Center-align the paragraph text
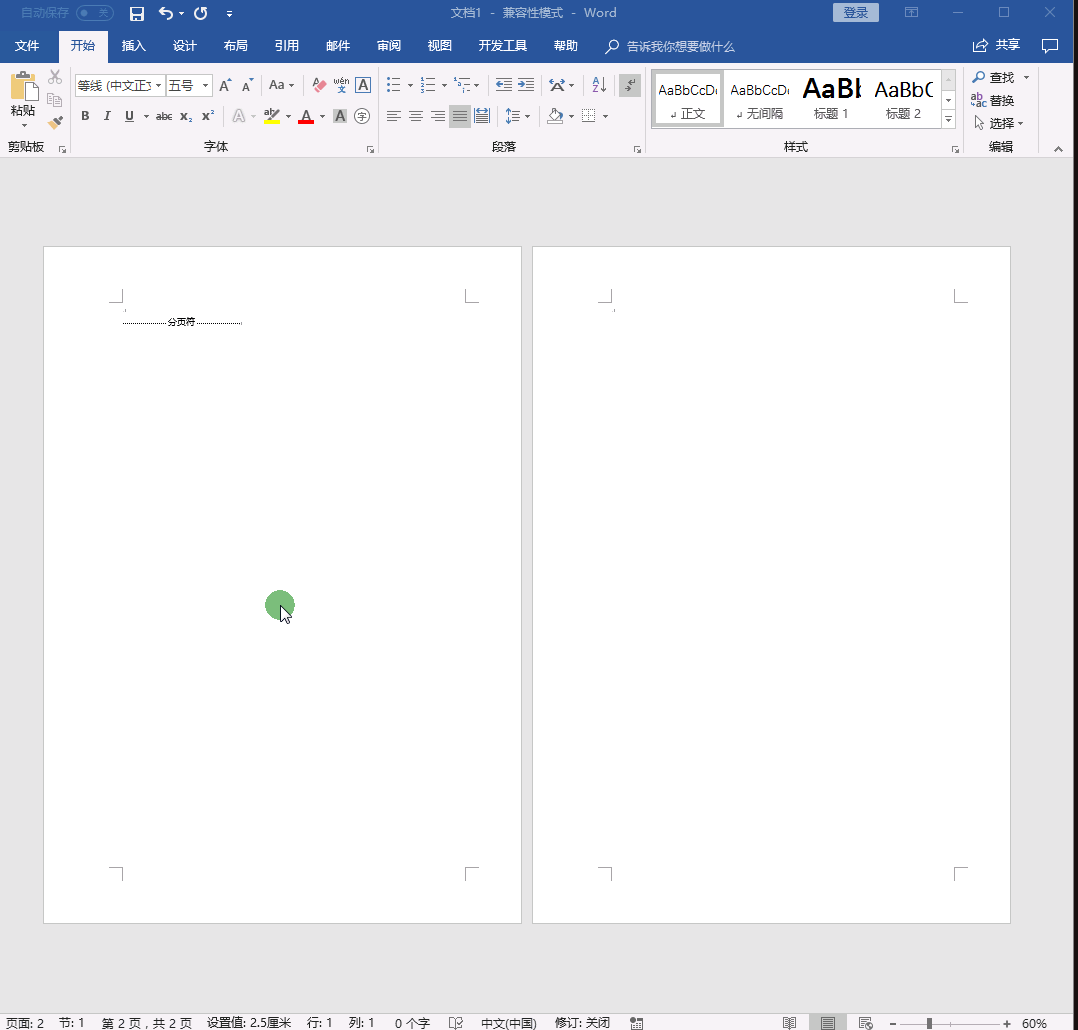Image resolution: width=1078 pixels, height=1030 pixels. point(416,116)
